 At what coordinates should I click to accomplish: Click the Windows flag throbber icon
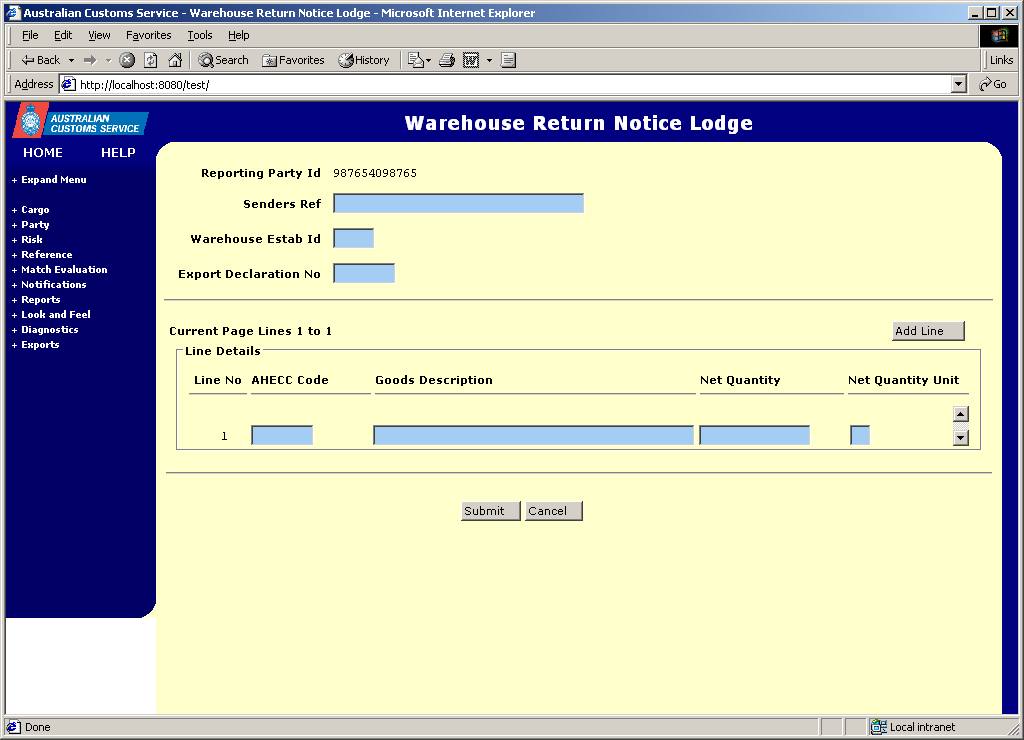point(999,35)
